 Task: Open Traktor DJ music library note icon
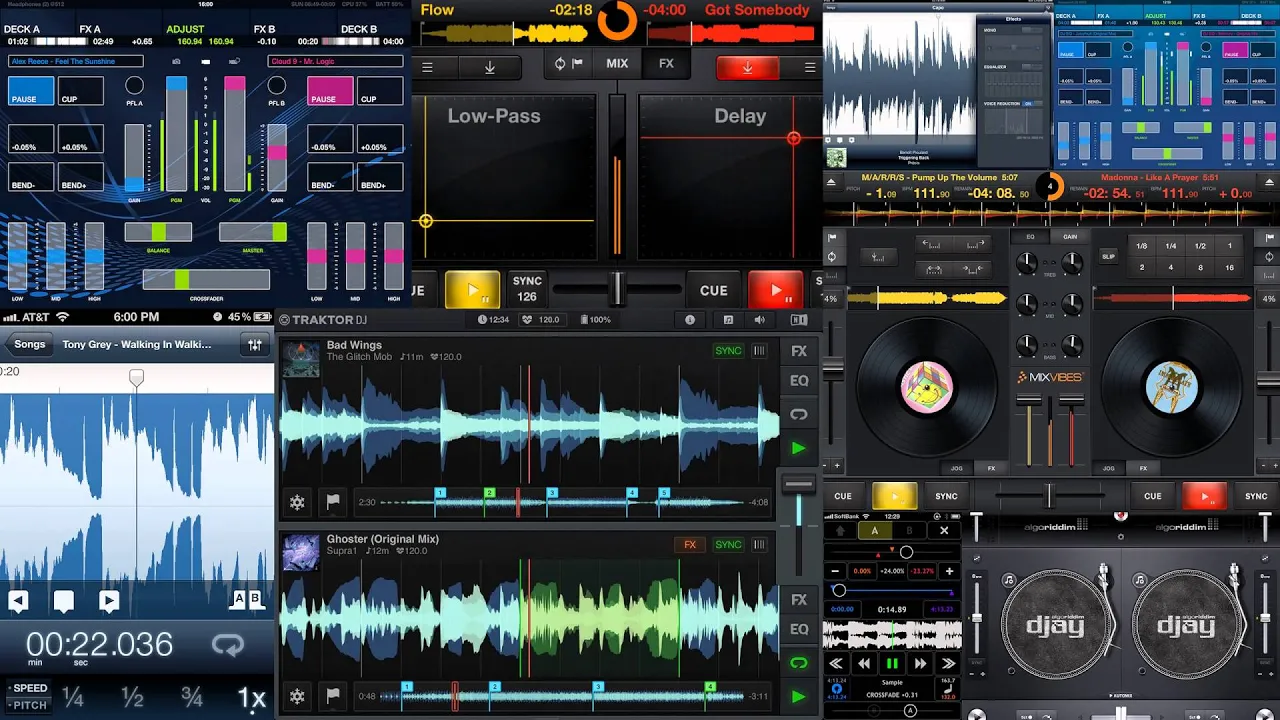[728, 320]
